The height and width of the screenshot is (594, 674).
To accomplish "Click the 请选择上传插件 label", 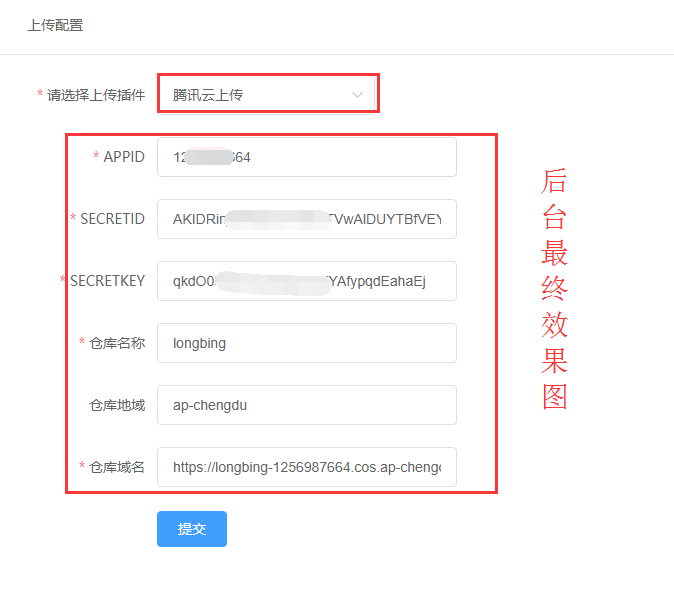I will pyautogui.click(x=96, y=95).
